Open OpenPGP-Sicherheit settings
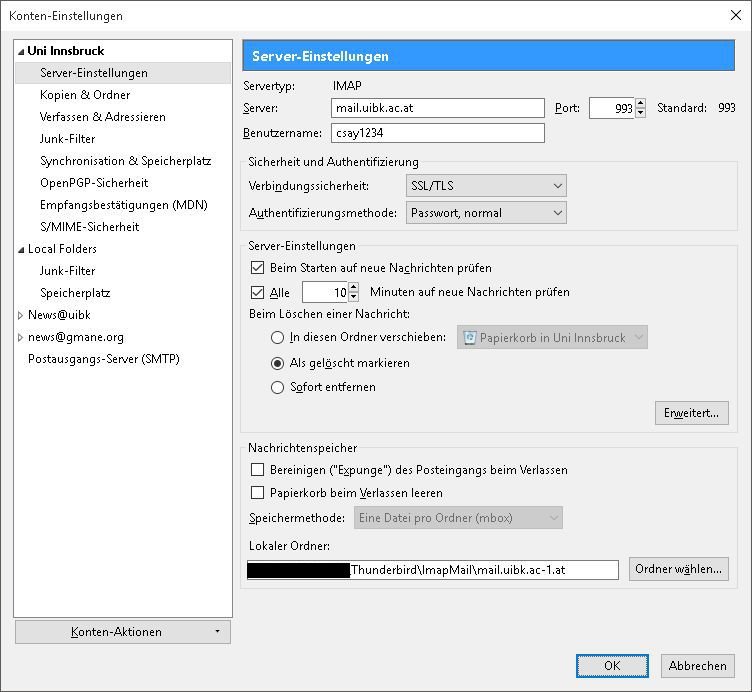752x692 pixels. (94, 183)
